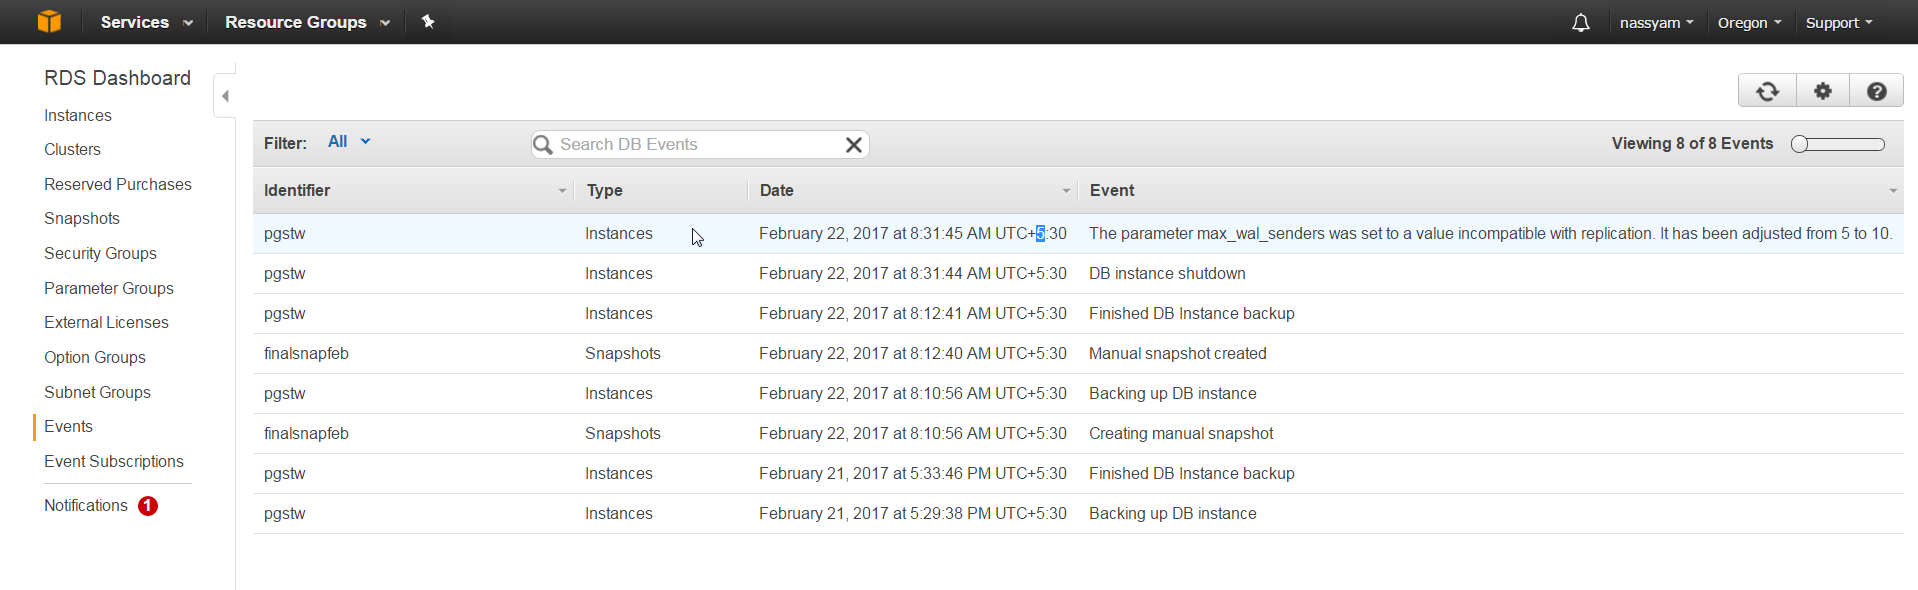
Task: Select the 5:29:38 PM Backing up DB instance event
Action: click(x=1078, y=514)
